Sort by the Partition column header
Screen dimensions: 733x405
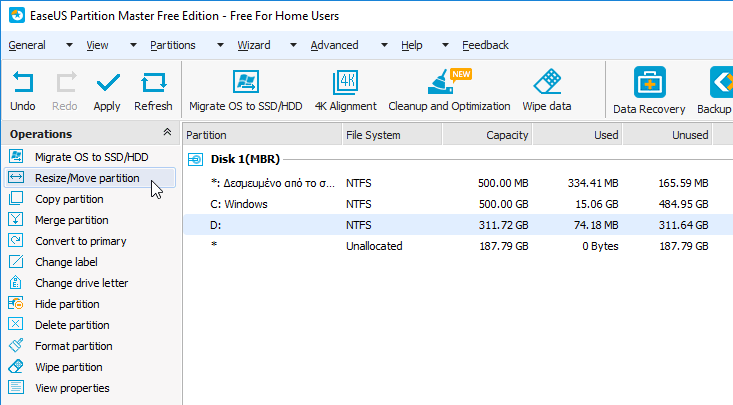coord(263,135)
